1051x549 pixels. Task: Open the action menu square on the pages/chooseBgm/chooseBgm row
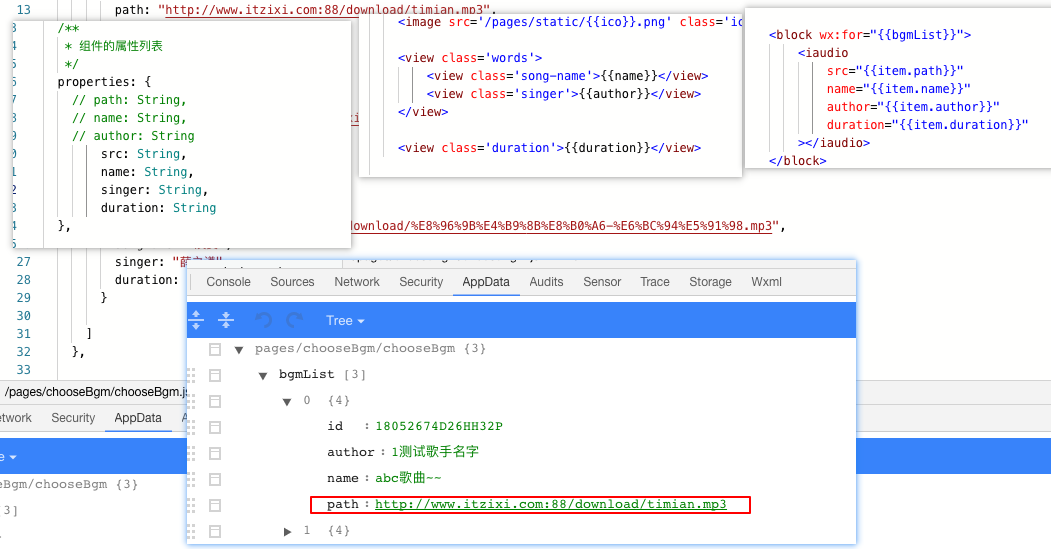coord(214,349)
